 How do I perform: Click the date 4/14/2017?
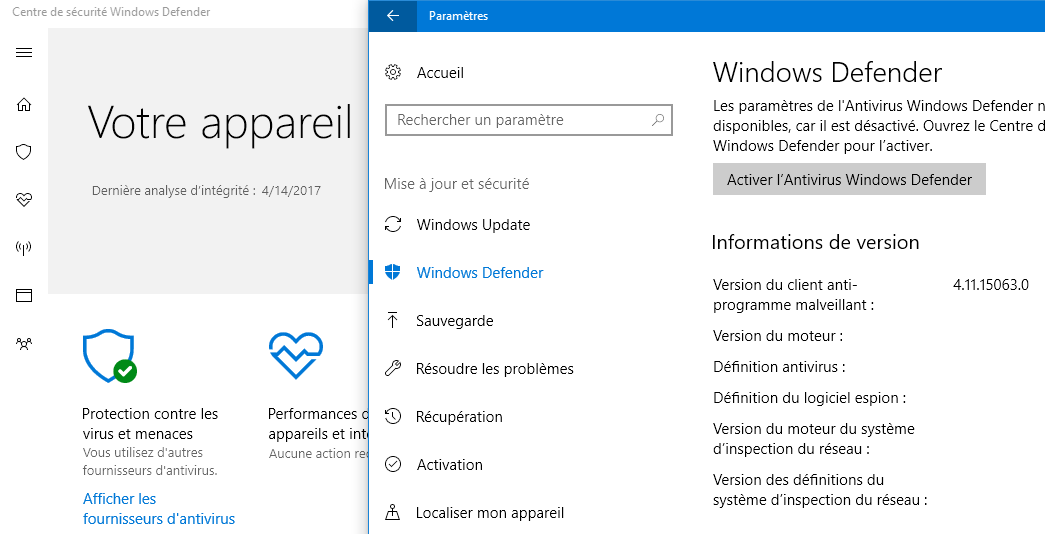click(291, 191)
